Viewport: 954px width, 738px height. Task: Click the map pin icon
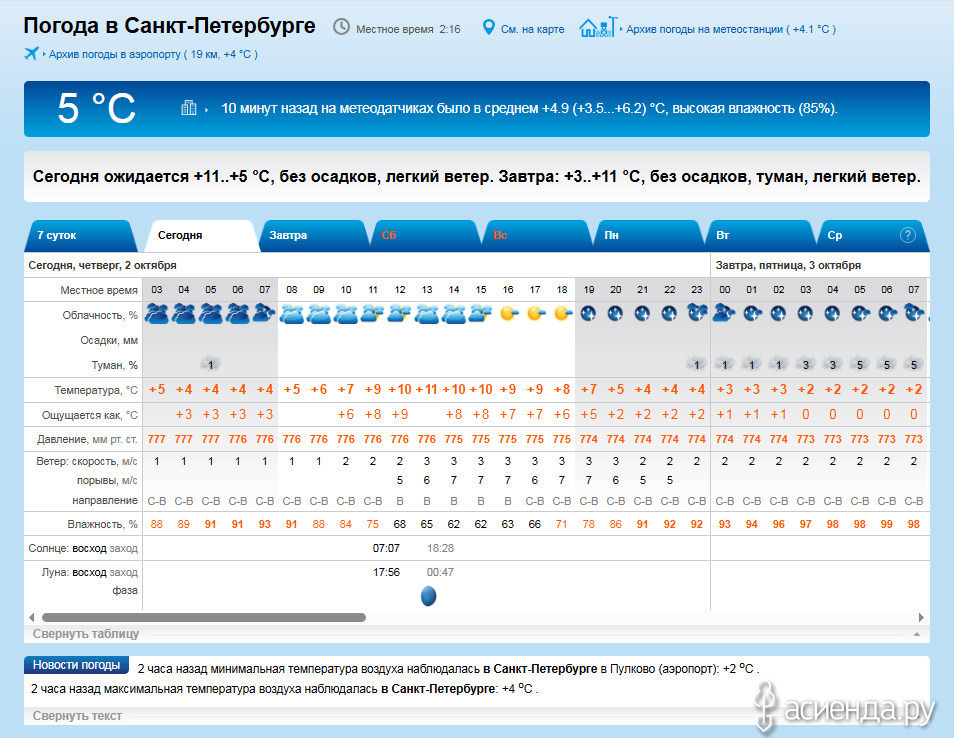[489, 27]
